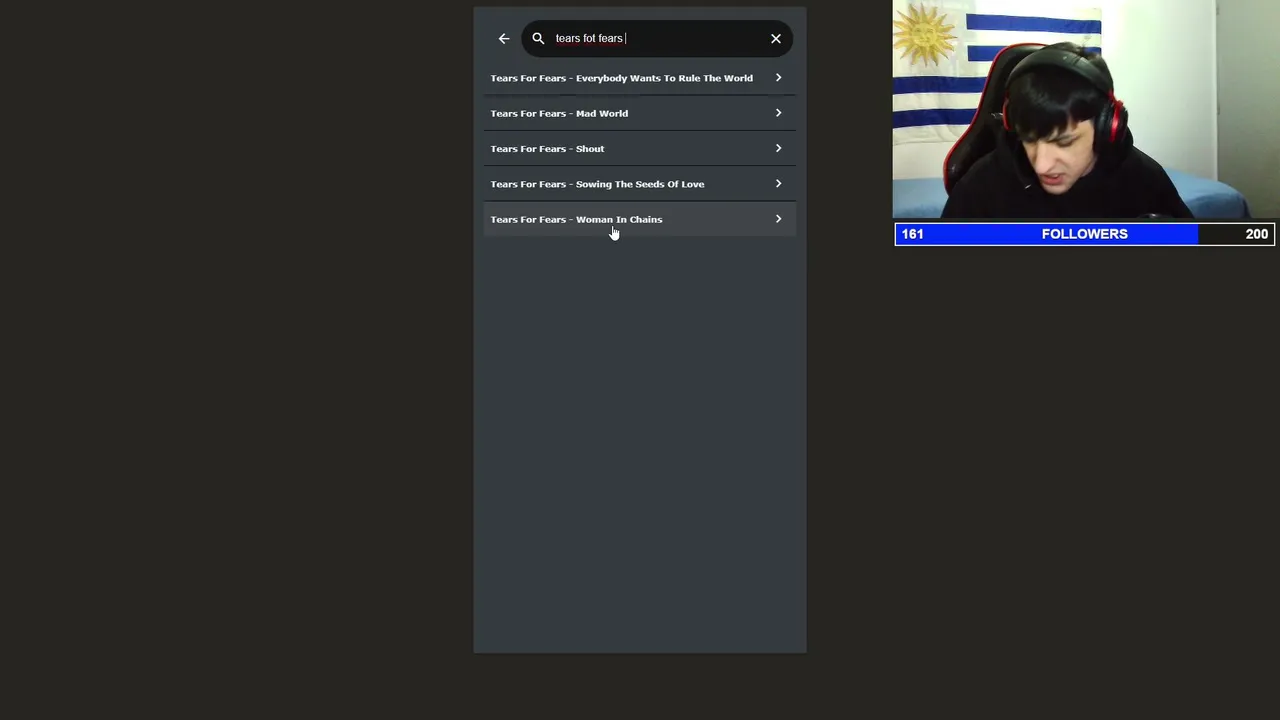Expand chevron for Everybody Wants To Rule The World

point(778,78)
